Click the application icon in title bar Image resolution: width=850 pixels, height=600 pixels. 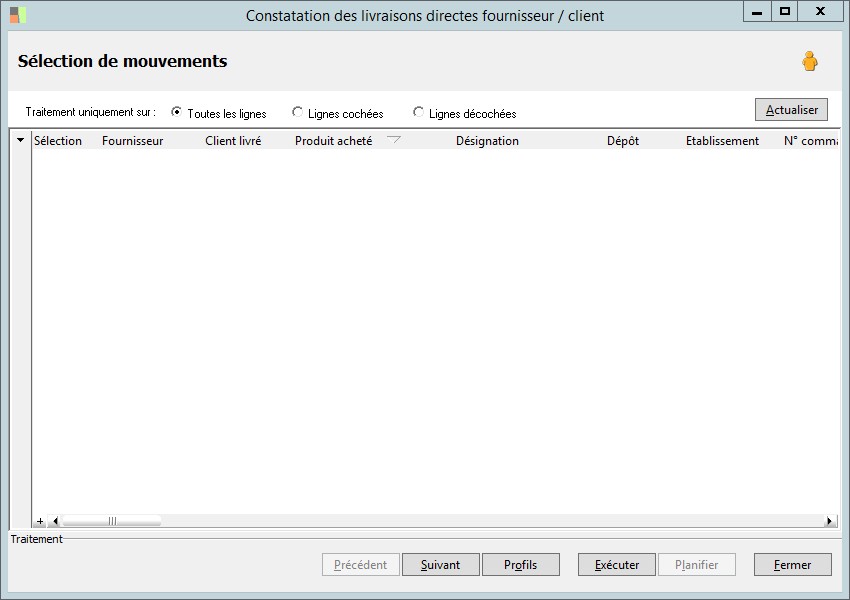click(18, 15)
